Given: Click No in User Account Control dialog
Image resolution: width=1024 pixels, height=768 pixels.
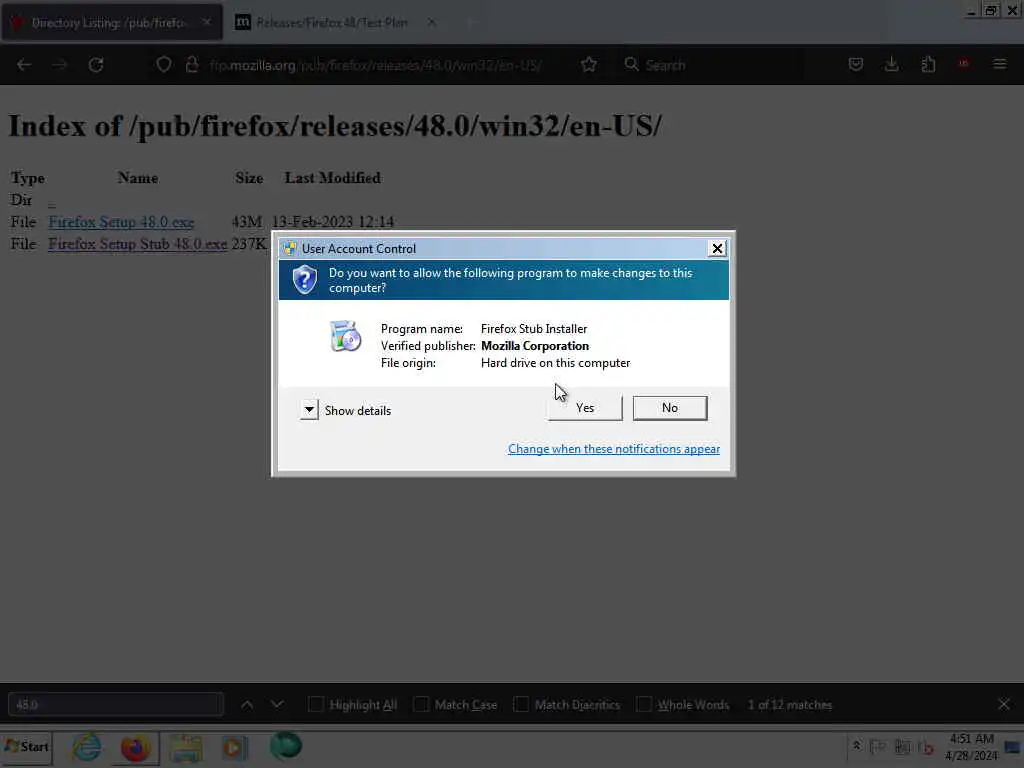Looking at the screenshot, I should [x=669, y=408].
